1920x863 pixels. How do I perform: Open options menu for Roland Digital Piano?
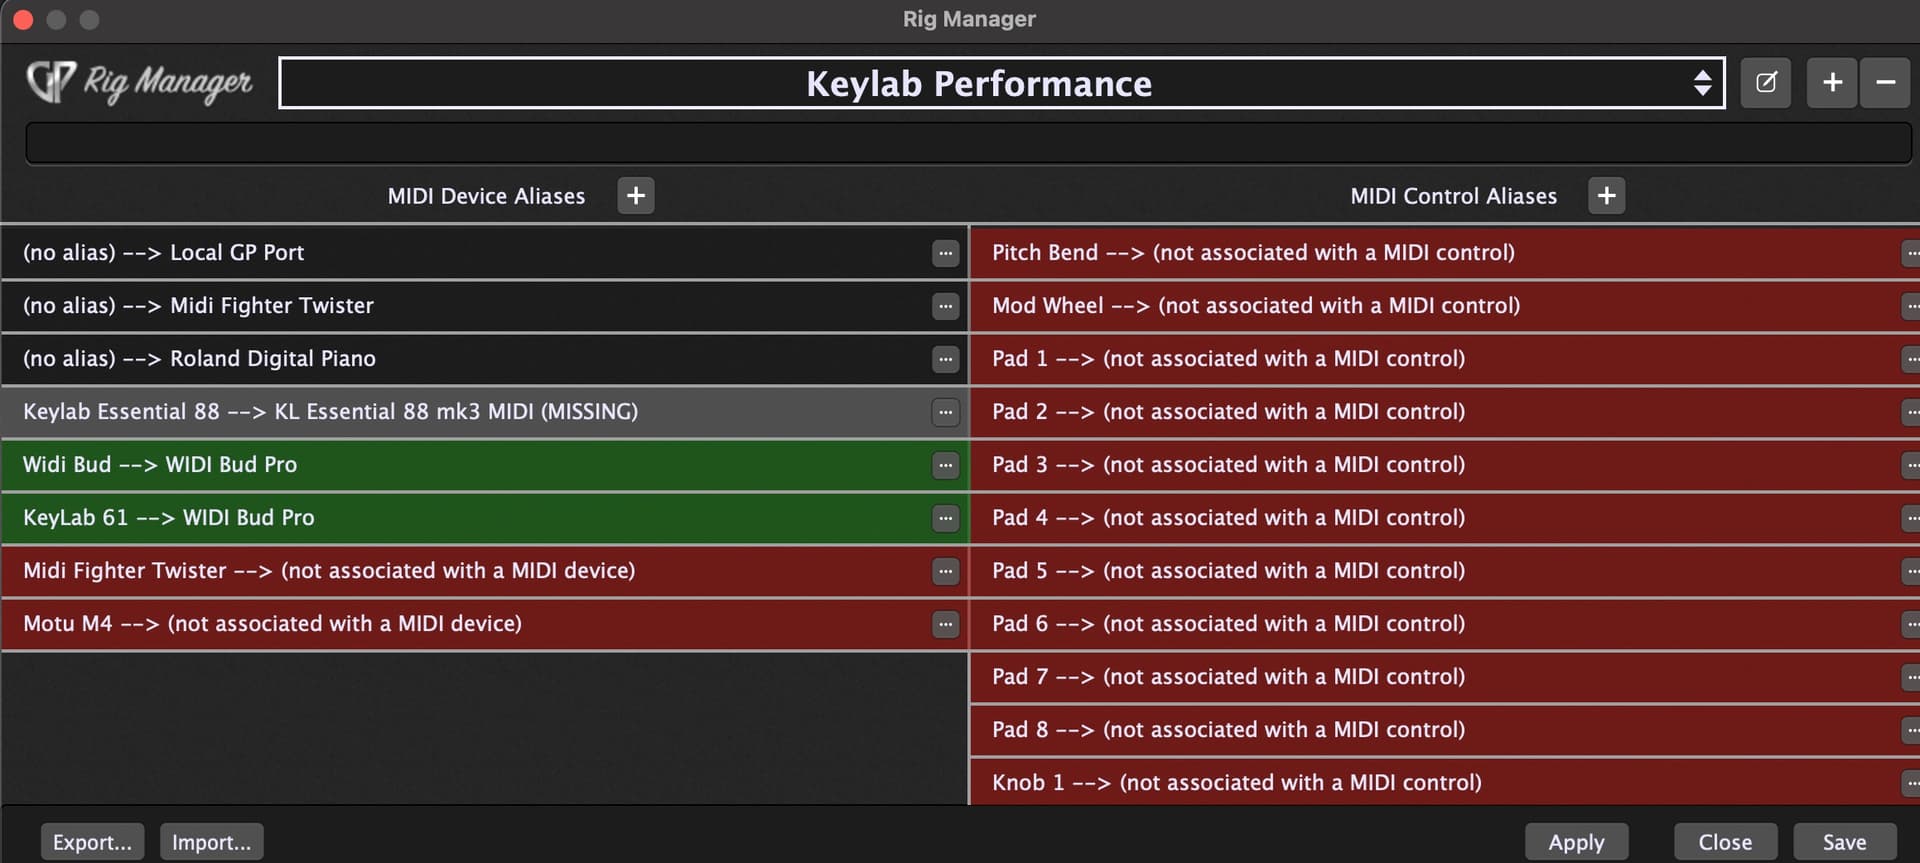[945, 359]
